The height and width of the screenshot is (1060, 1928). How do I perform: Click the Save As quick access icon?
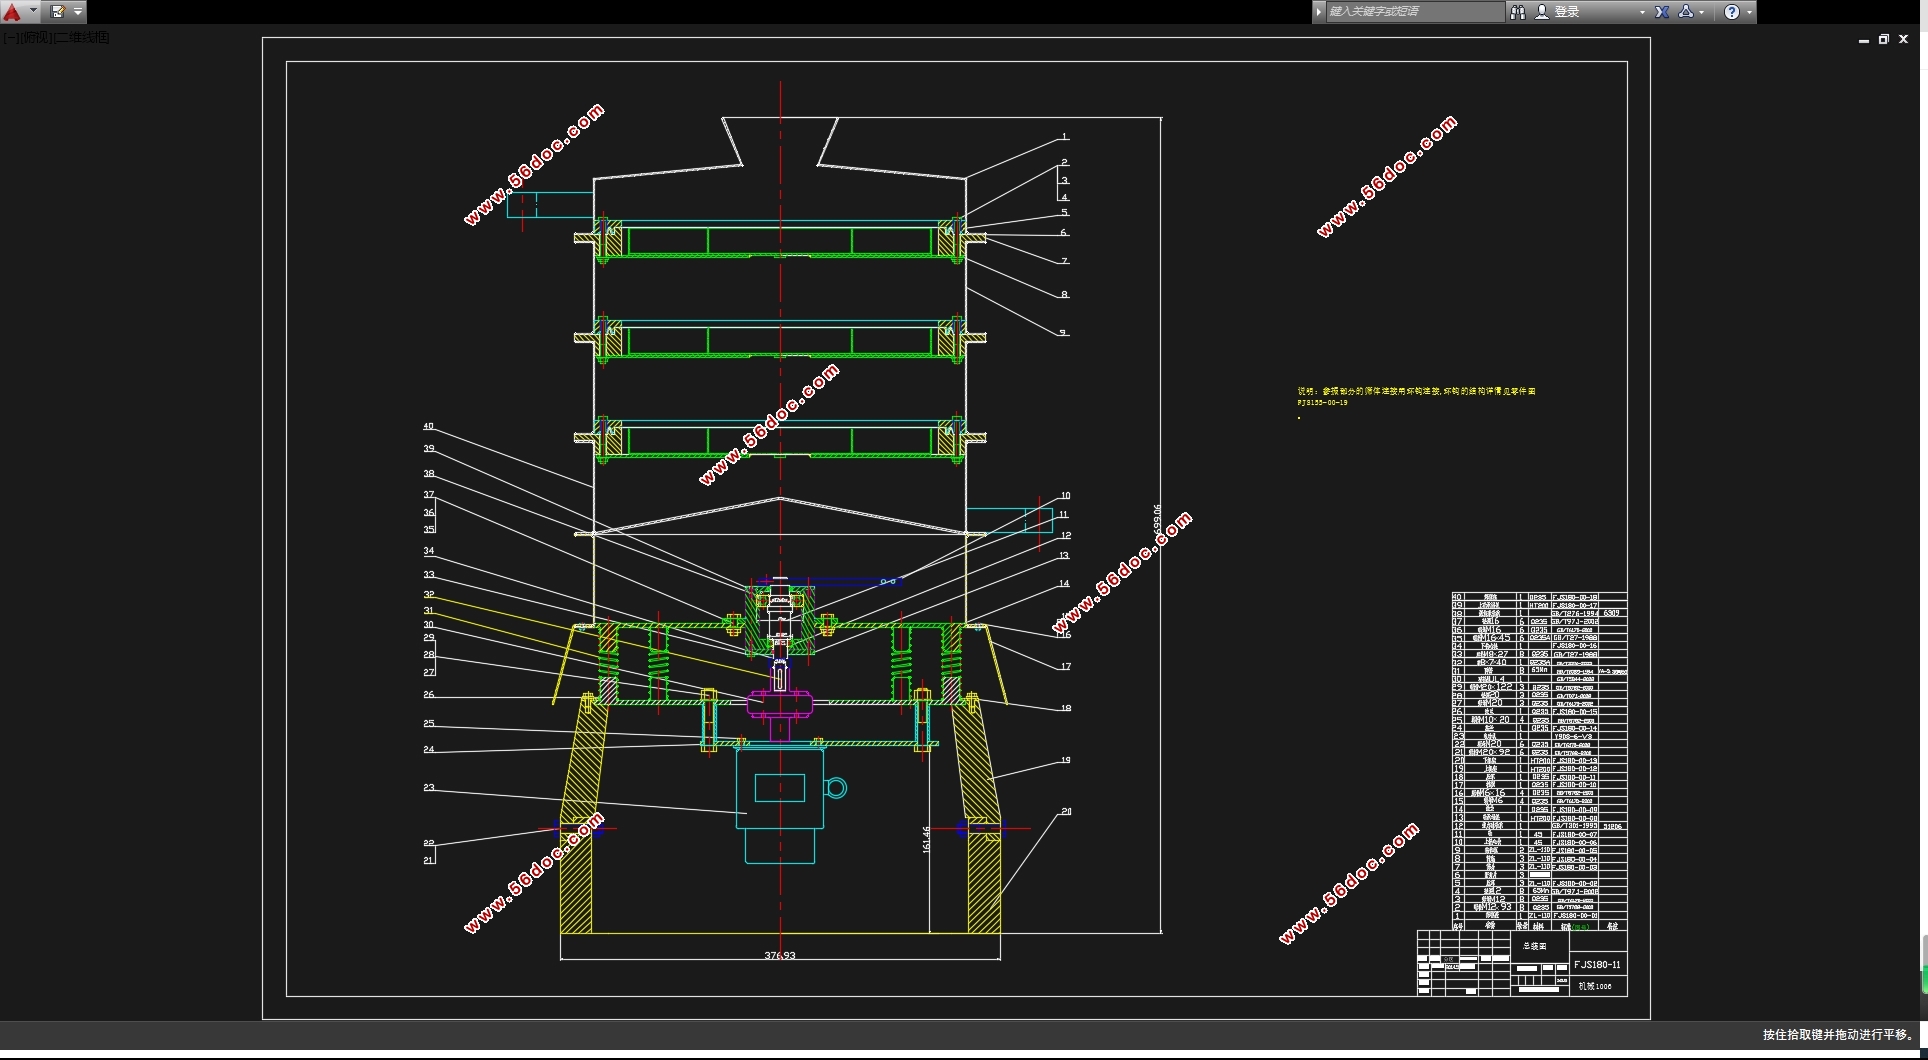(x=58, y=12)
